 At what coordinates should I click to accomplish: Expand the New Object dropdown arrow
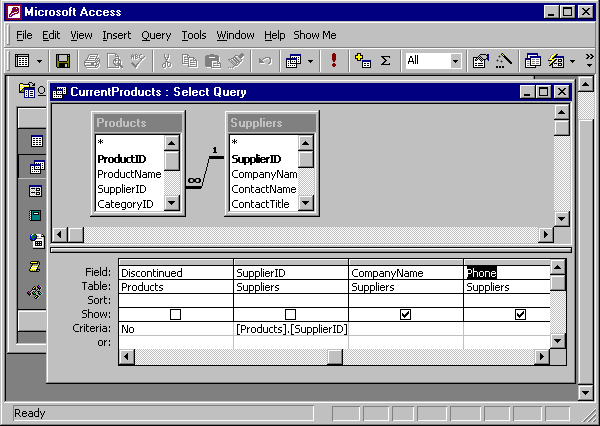pos(572,61)
